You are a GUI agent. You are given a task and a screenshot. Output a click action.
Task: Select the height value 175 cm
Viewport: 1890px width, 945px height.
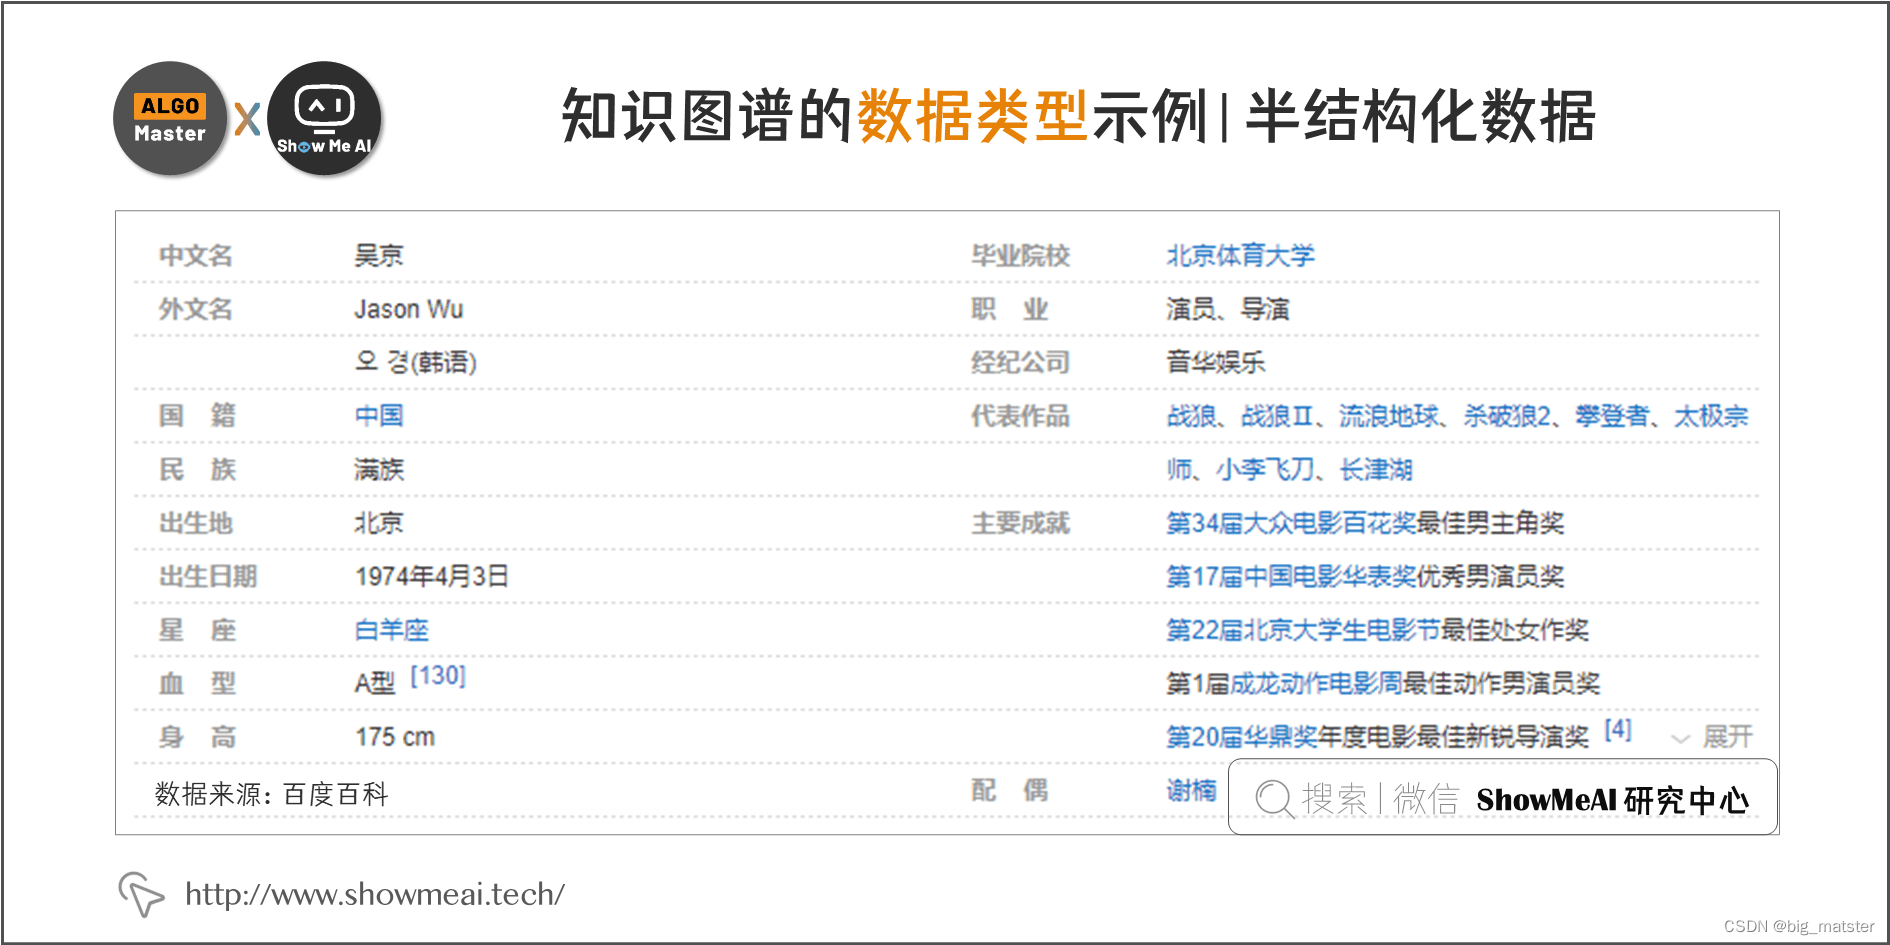[395, 737]
